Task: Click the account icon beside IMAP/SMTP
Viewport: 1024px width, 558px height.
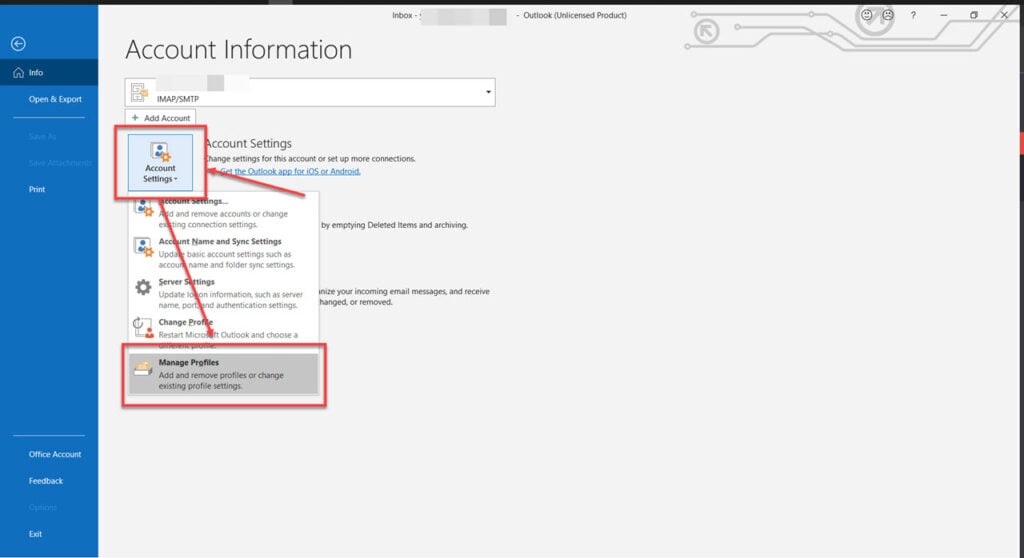Action: coord(139,92)
